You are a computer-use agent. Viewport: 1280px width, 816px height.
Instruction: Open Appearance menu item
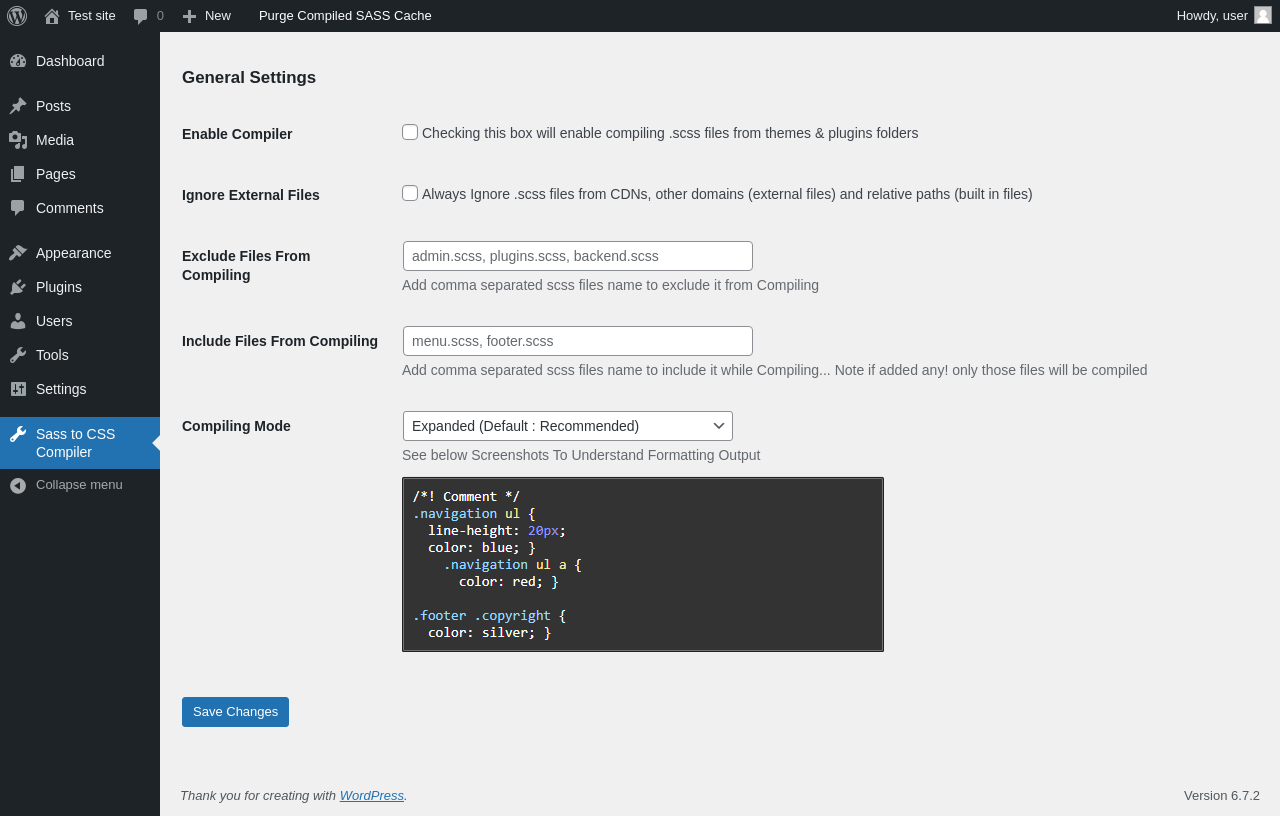[x=80, y=253]
